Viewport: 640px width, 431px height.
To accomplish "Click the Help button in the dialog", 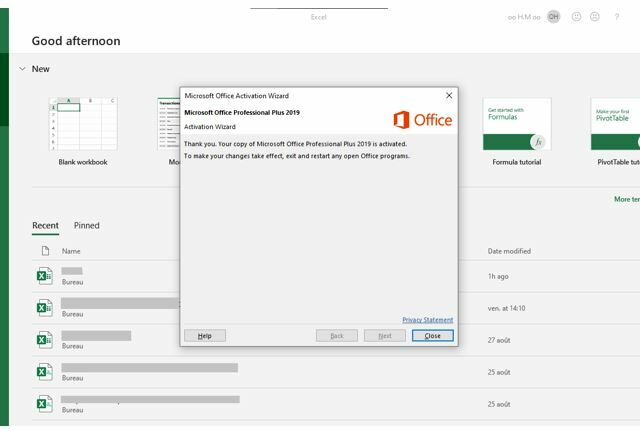I will [x=204, y=336].
